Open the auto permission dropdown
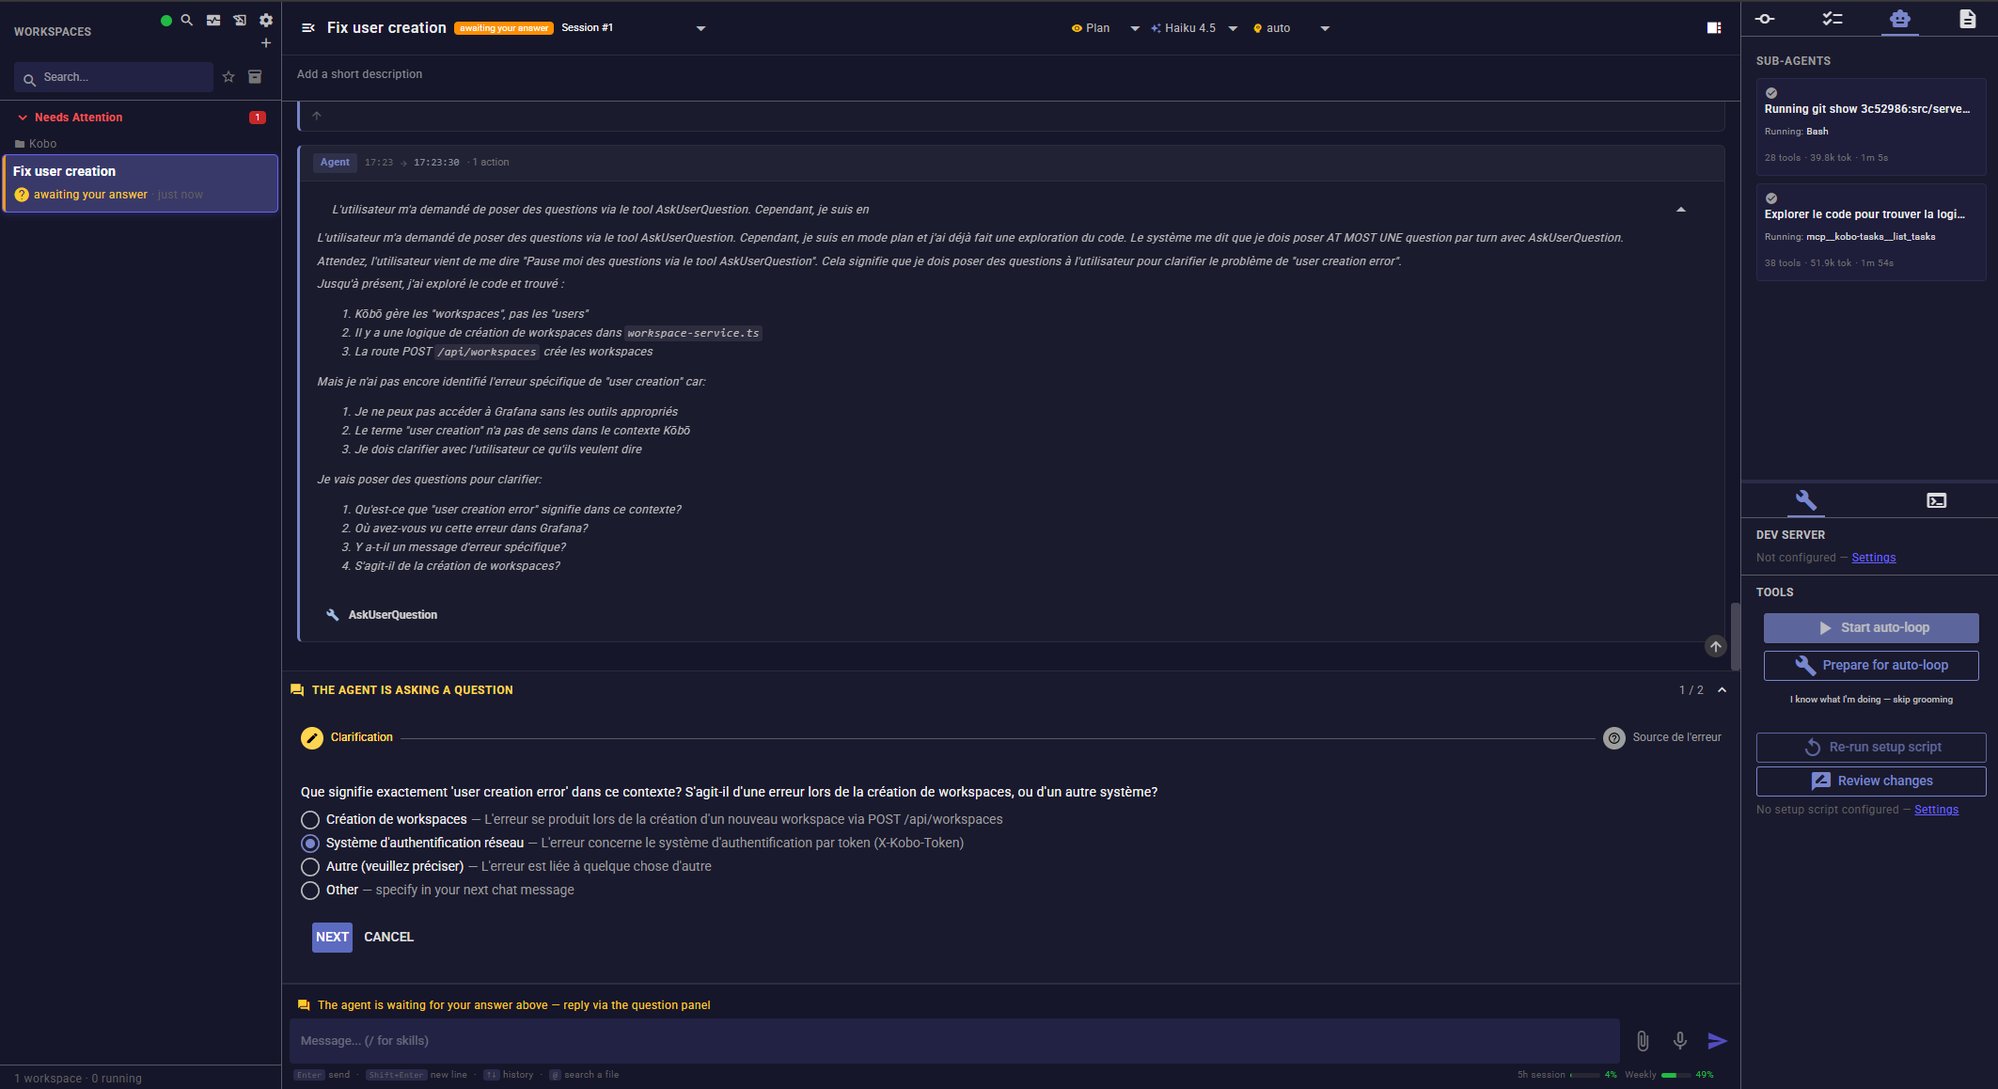This screenshot has width=1998, height=1089. click(x=1291, y=28)
